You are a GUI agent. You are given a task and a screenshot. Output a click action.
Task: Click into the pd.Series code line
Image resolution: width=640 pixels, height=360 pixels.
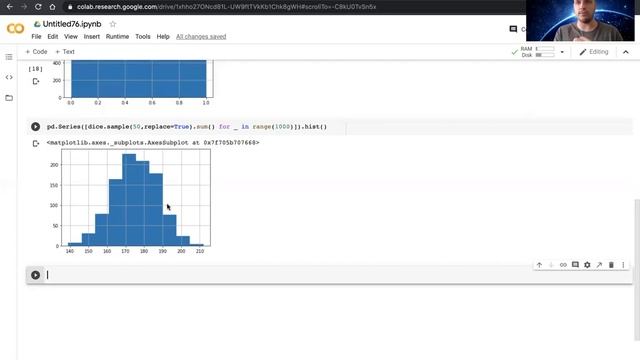(187, 127)
